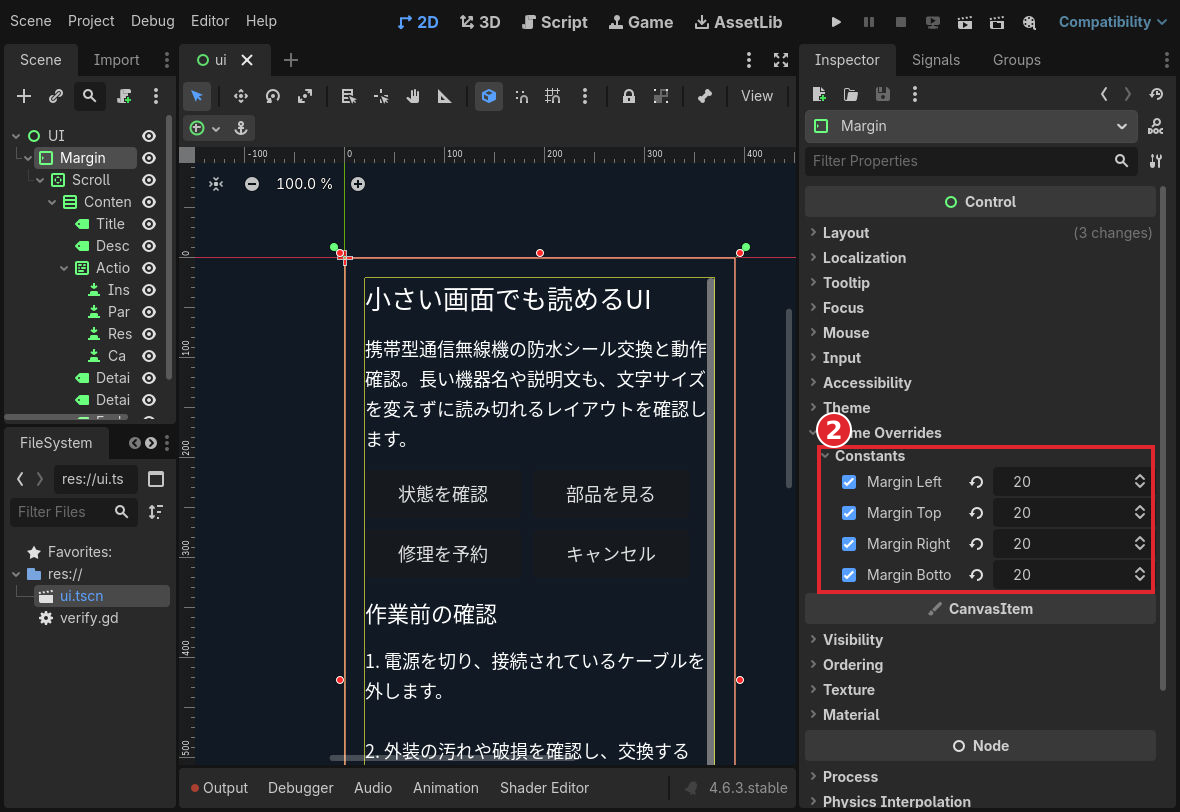Expand the Layout section

[x=981, y=233]
